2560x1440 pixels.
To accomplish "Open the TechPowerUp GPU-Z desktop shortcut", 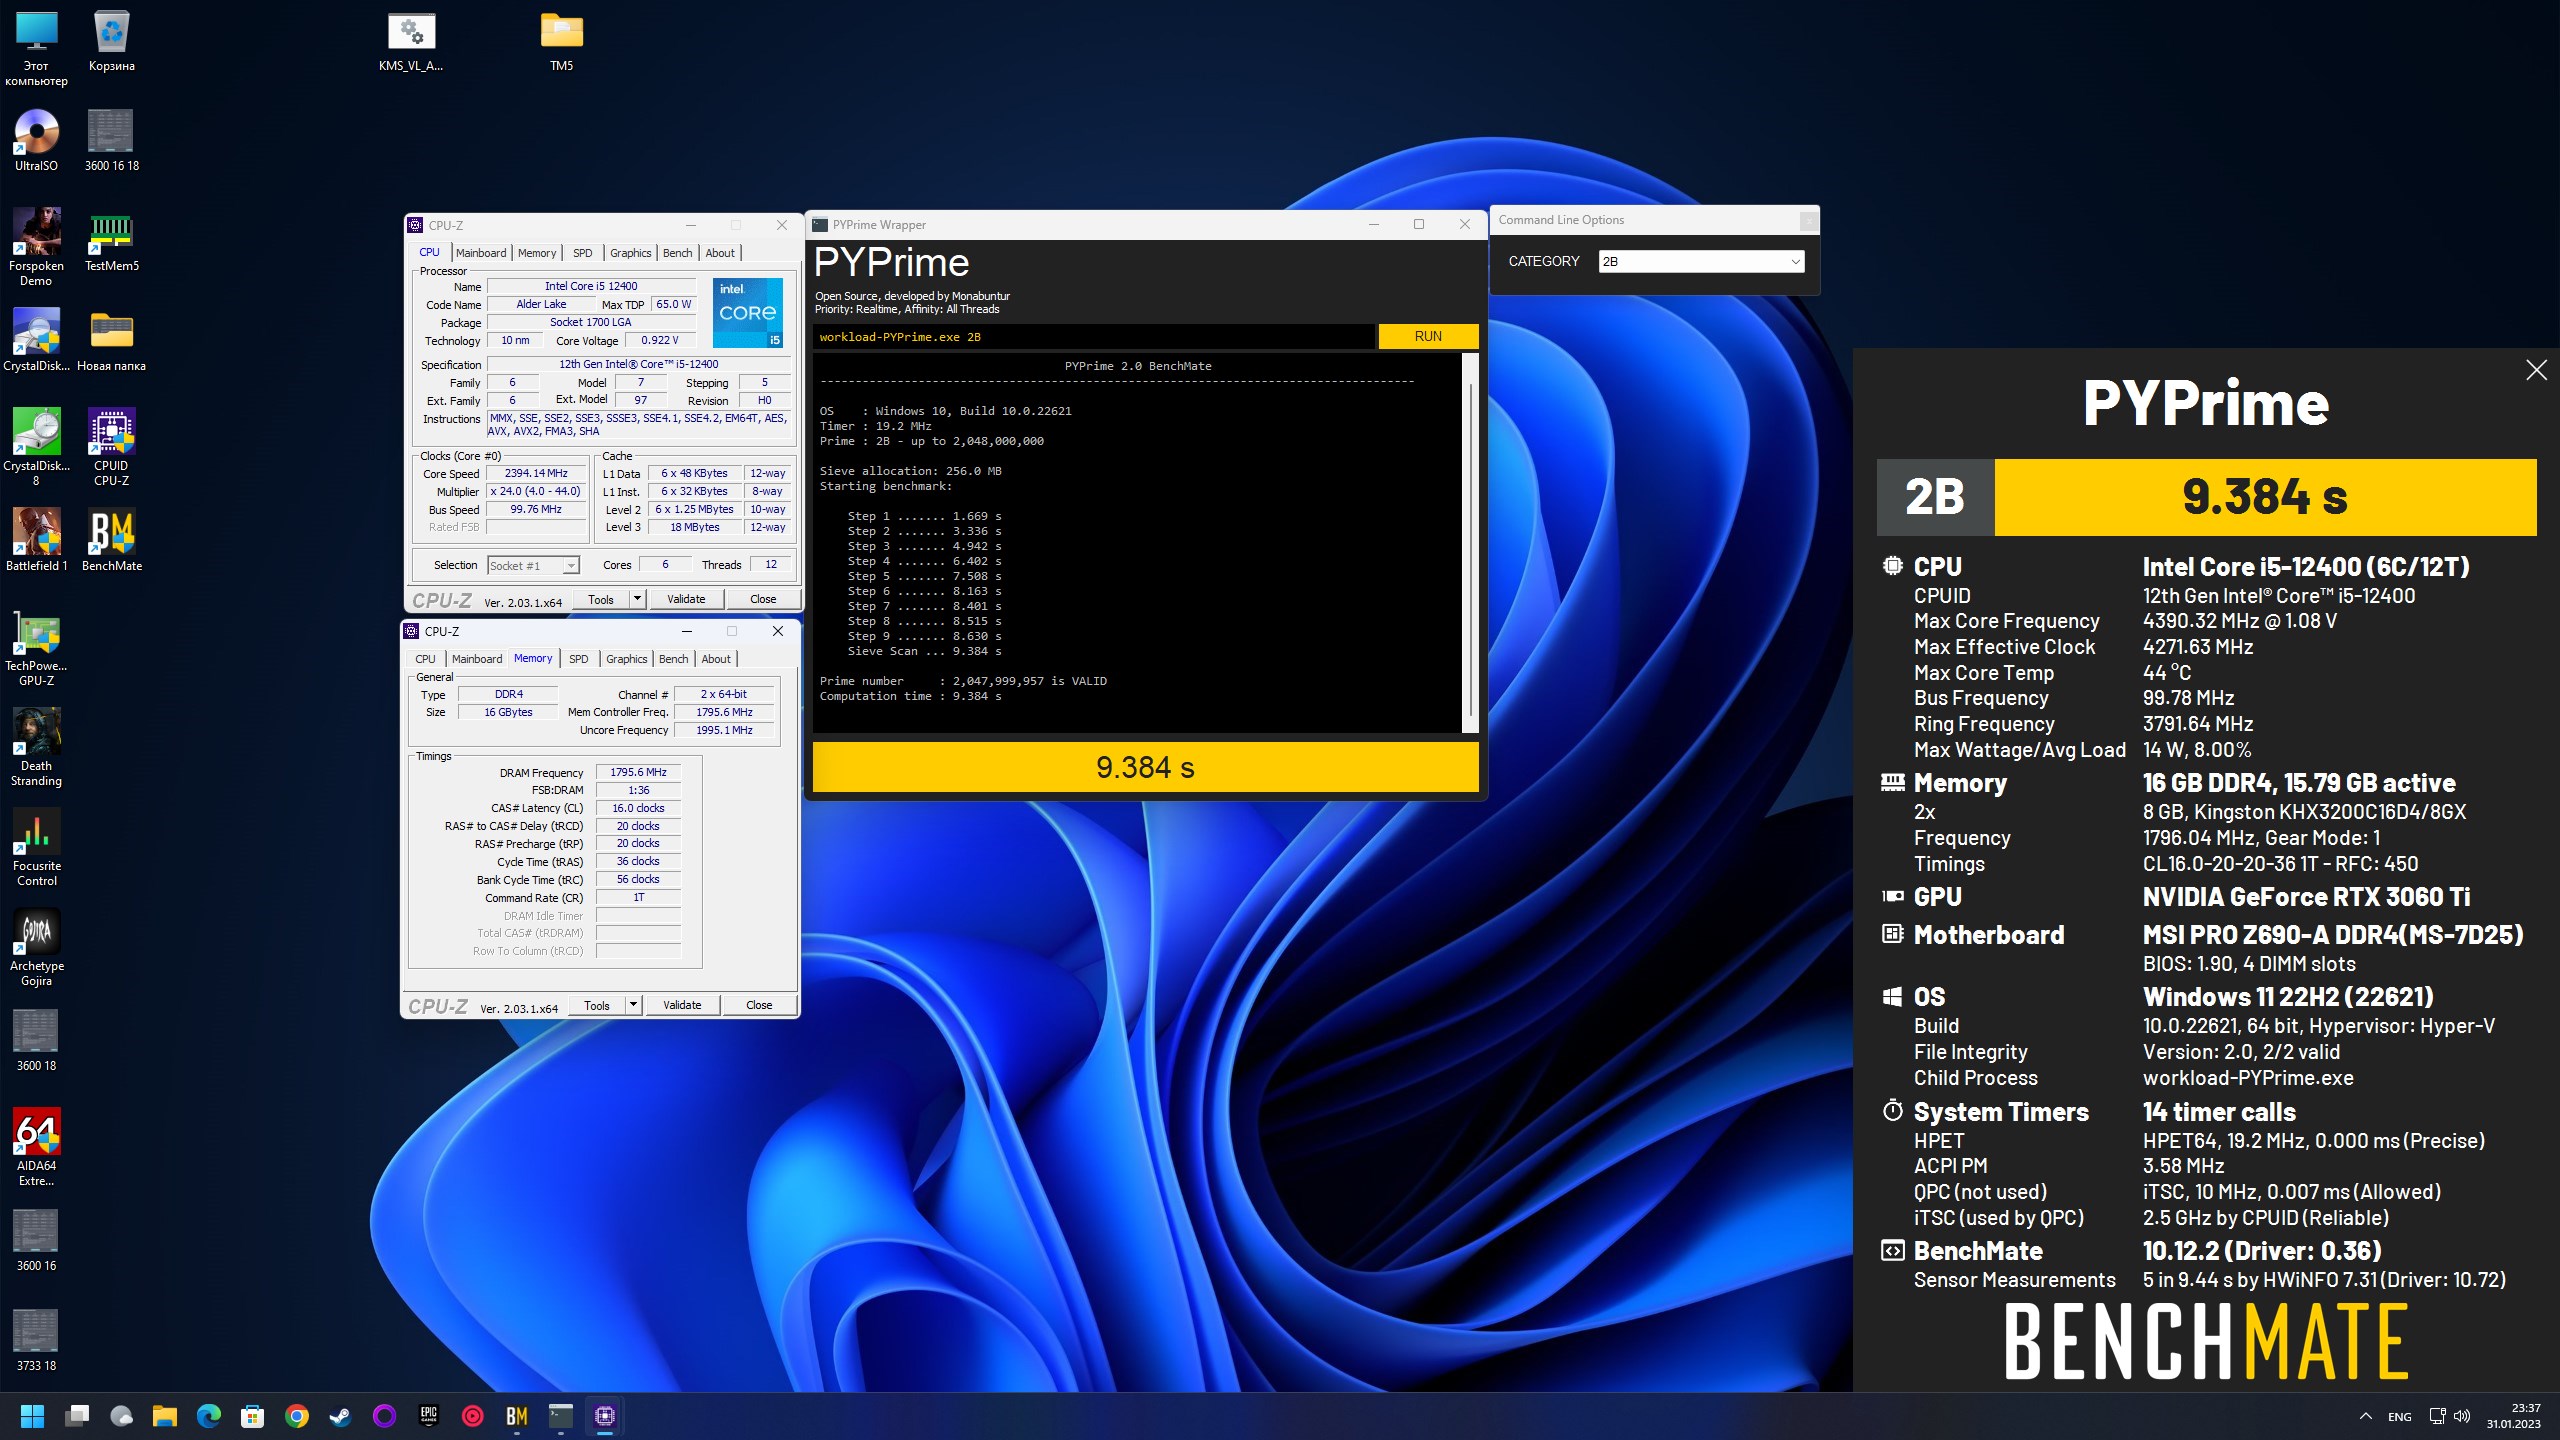I will coord(36,647).
